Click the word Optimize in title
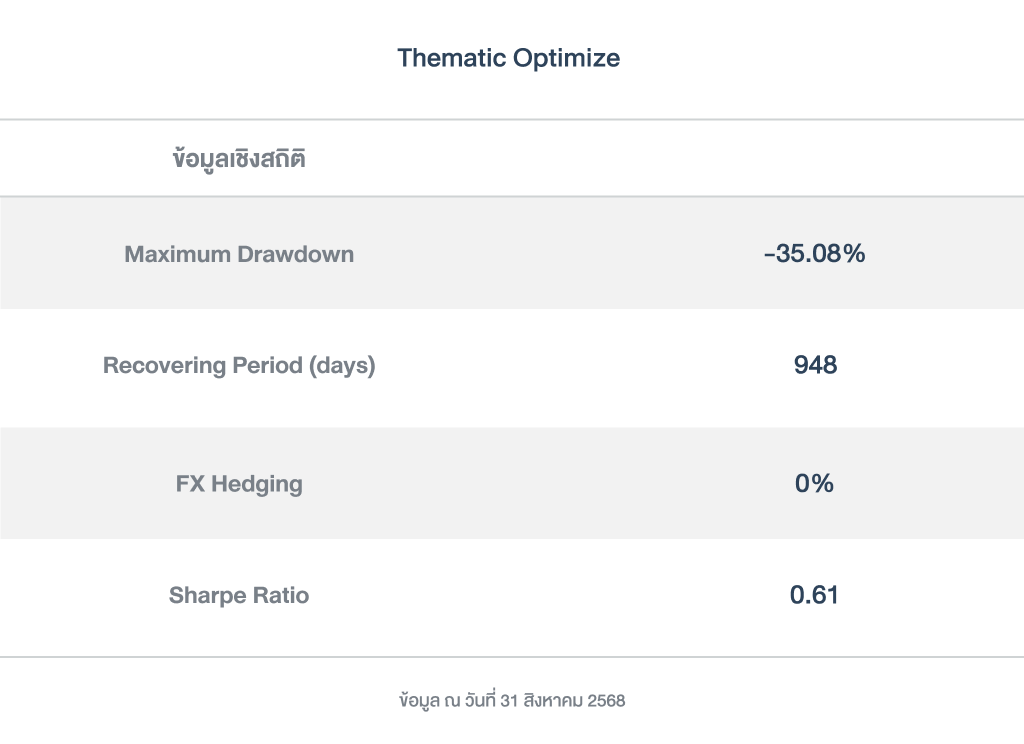 [566, 58]
